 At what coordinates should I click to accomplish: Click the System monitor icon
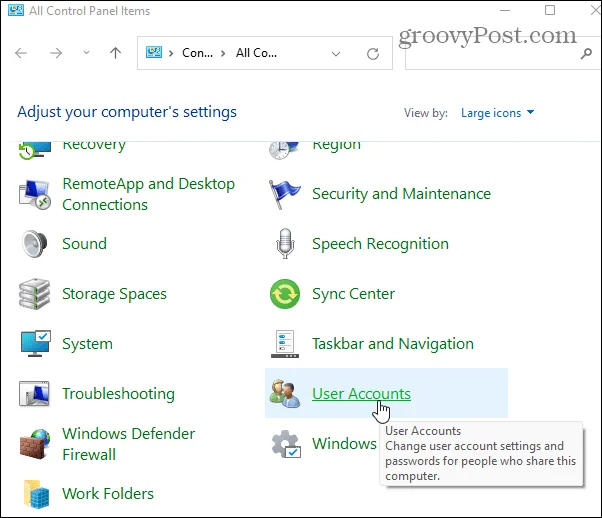(x=35, y=344)
